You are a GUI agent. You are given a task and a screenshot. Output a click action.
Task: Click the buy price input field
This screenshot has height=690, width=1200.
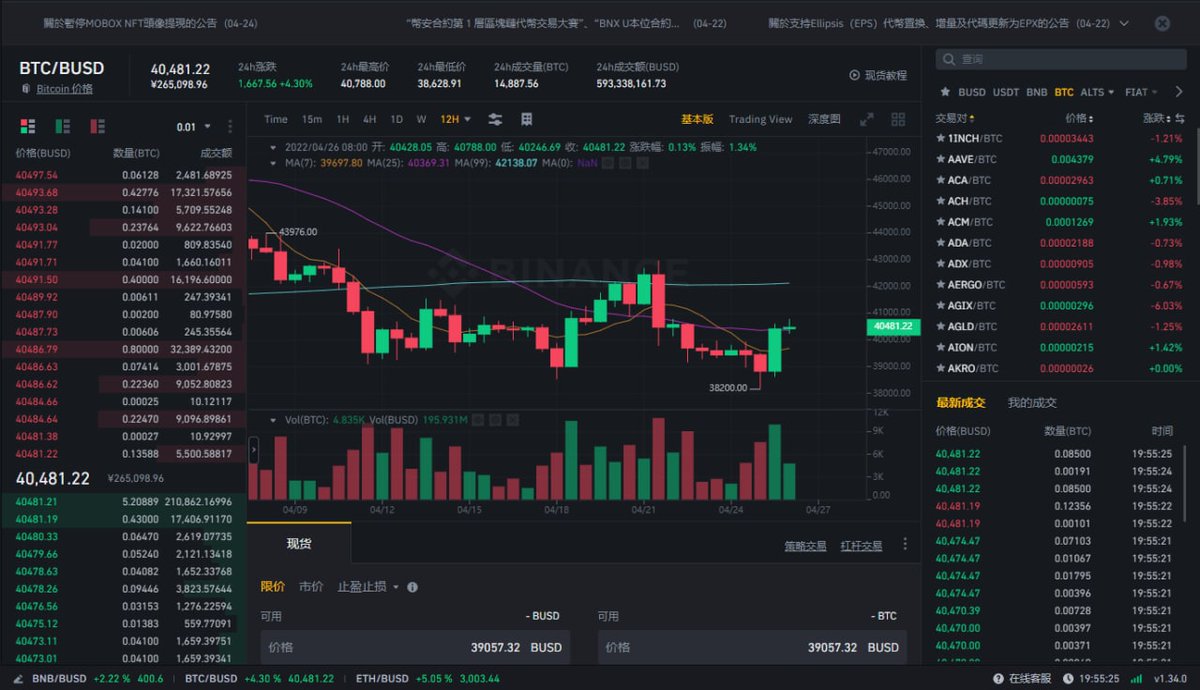click(x=415, y=647)
